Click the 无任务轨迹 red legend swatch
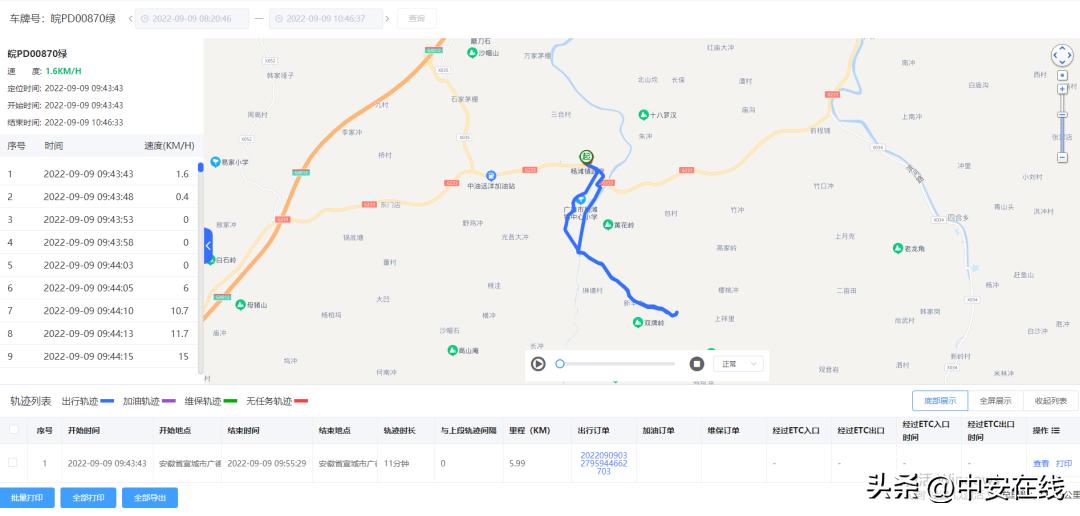Screen dimensions: 1080x516 [301, 401]
